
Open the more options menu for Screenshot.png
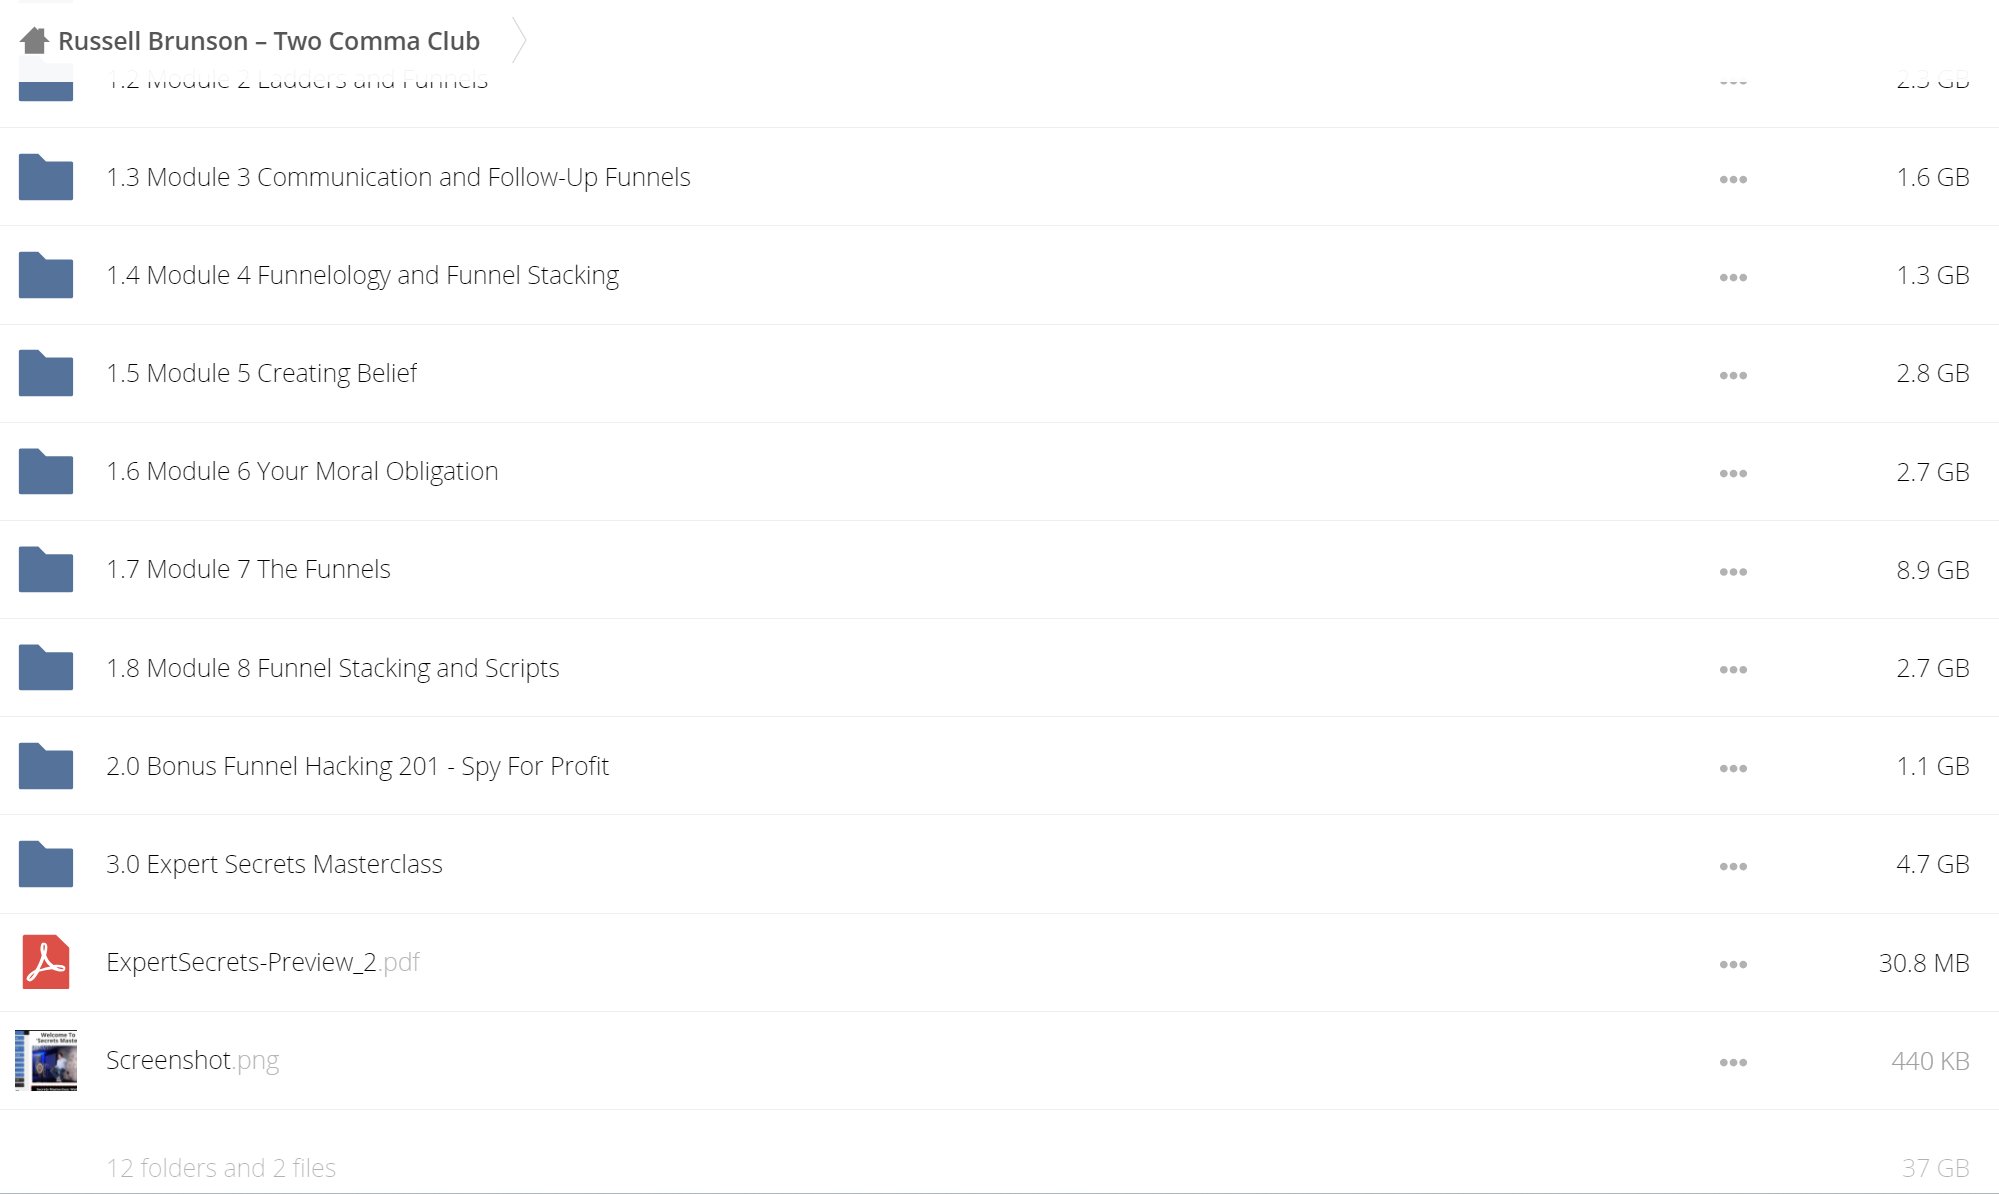pos(1733,1062)
